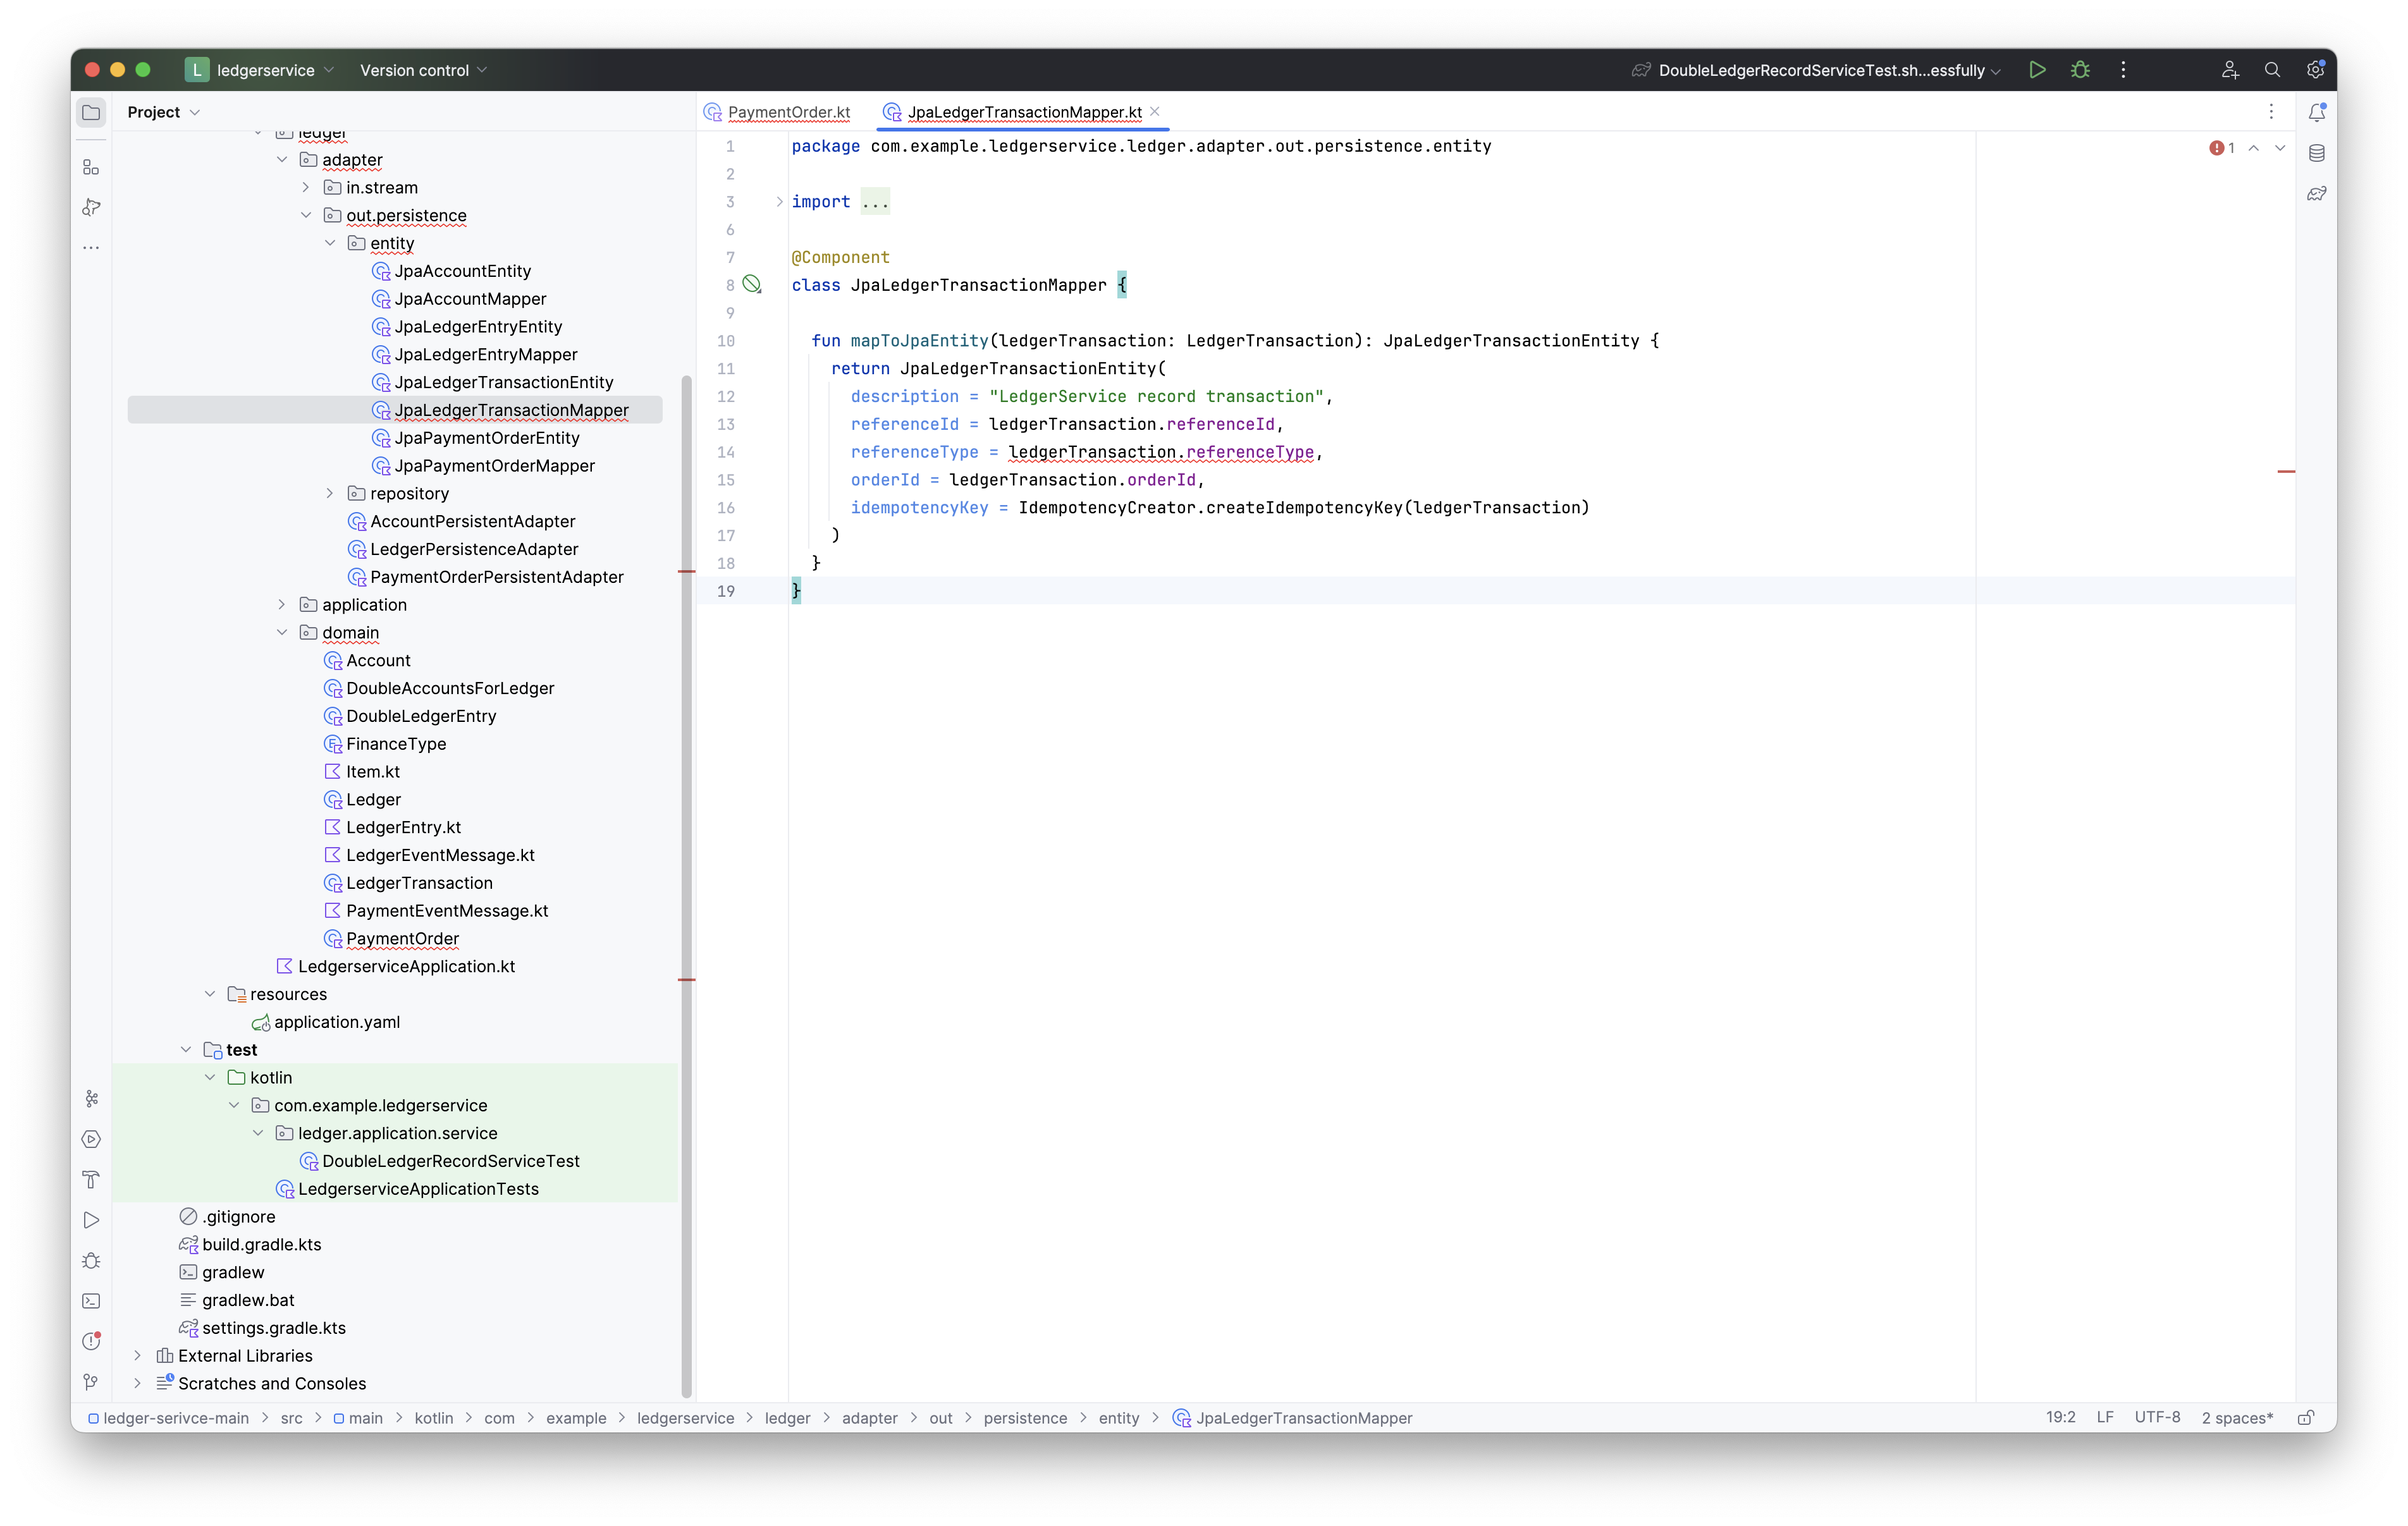Screen dimensions: 2408x1526
Task: Expand the application folder
Action: 282,604
